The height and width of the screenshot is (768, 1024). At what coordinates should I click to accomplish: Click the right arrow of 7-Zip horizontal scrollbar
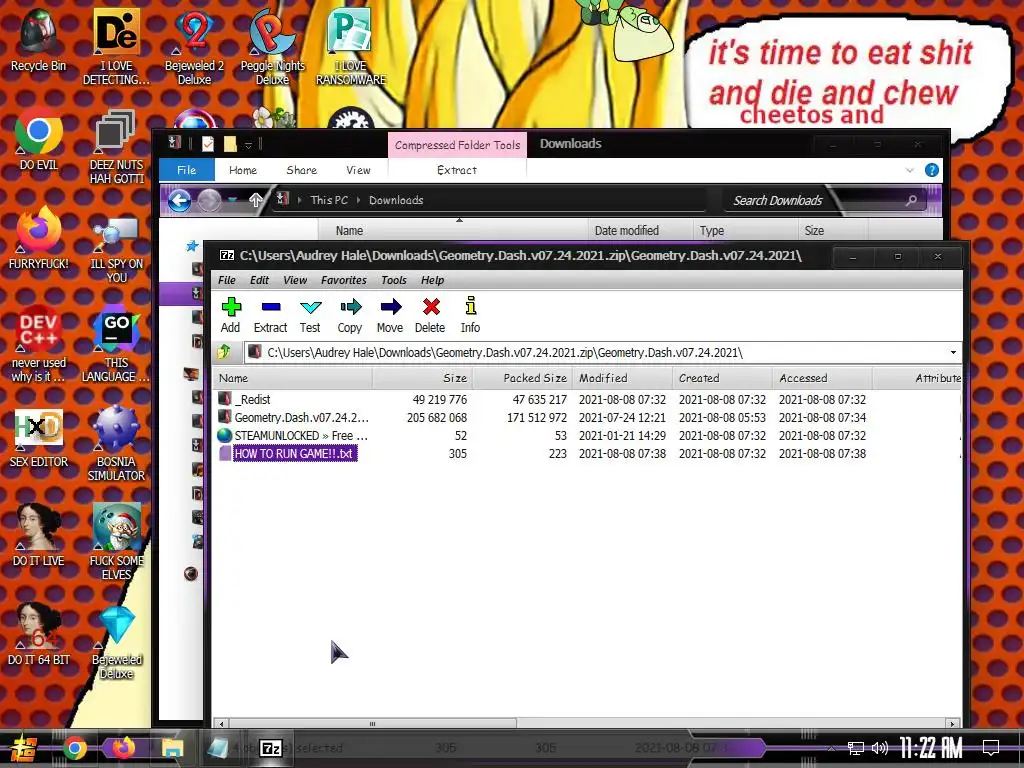pos(953,724)
